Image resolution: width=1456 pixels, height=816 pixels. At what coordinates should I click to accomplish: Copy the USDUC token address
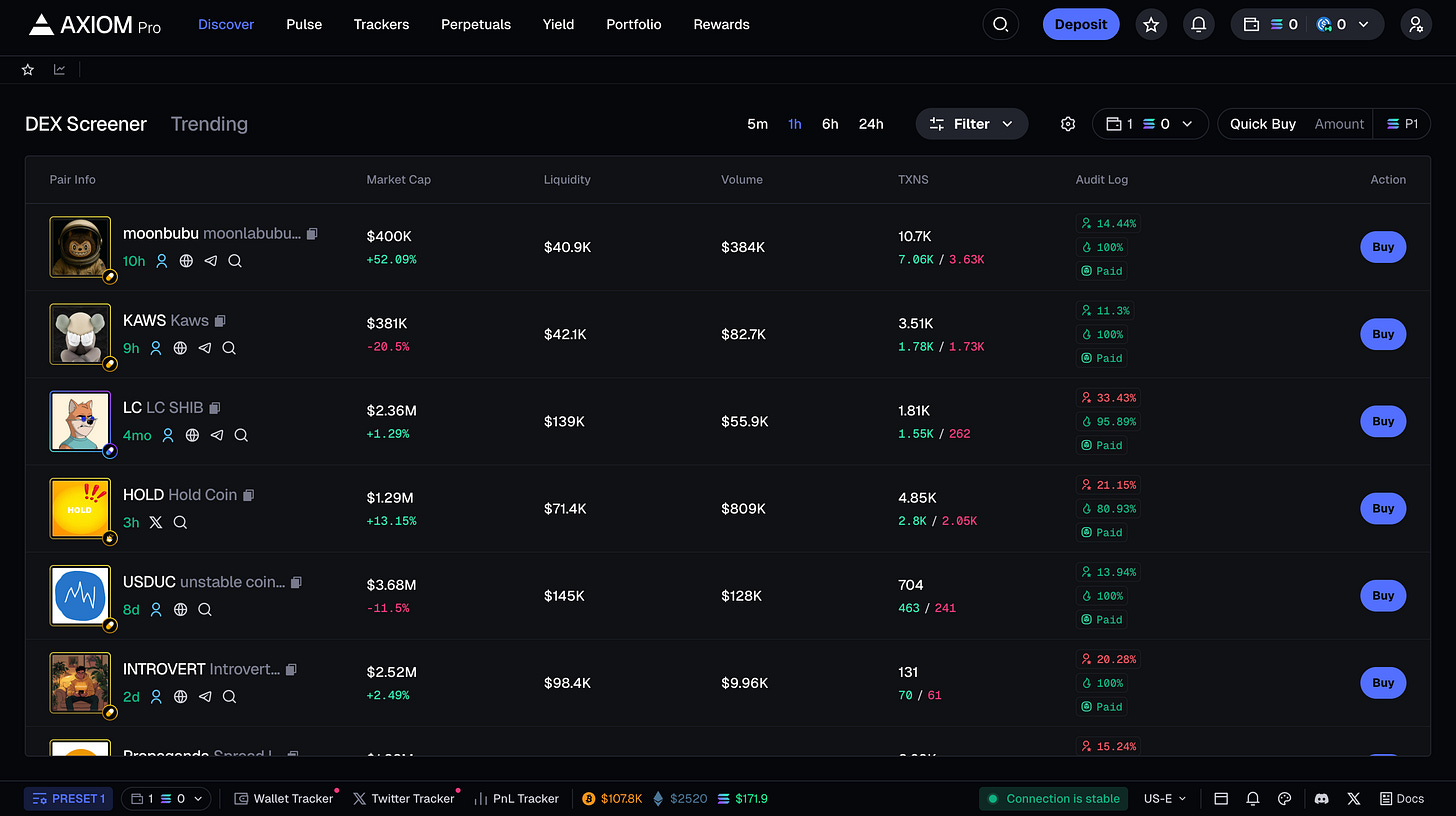(296, 581)
